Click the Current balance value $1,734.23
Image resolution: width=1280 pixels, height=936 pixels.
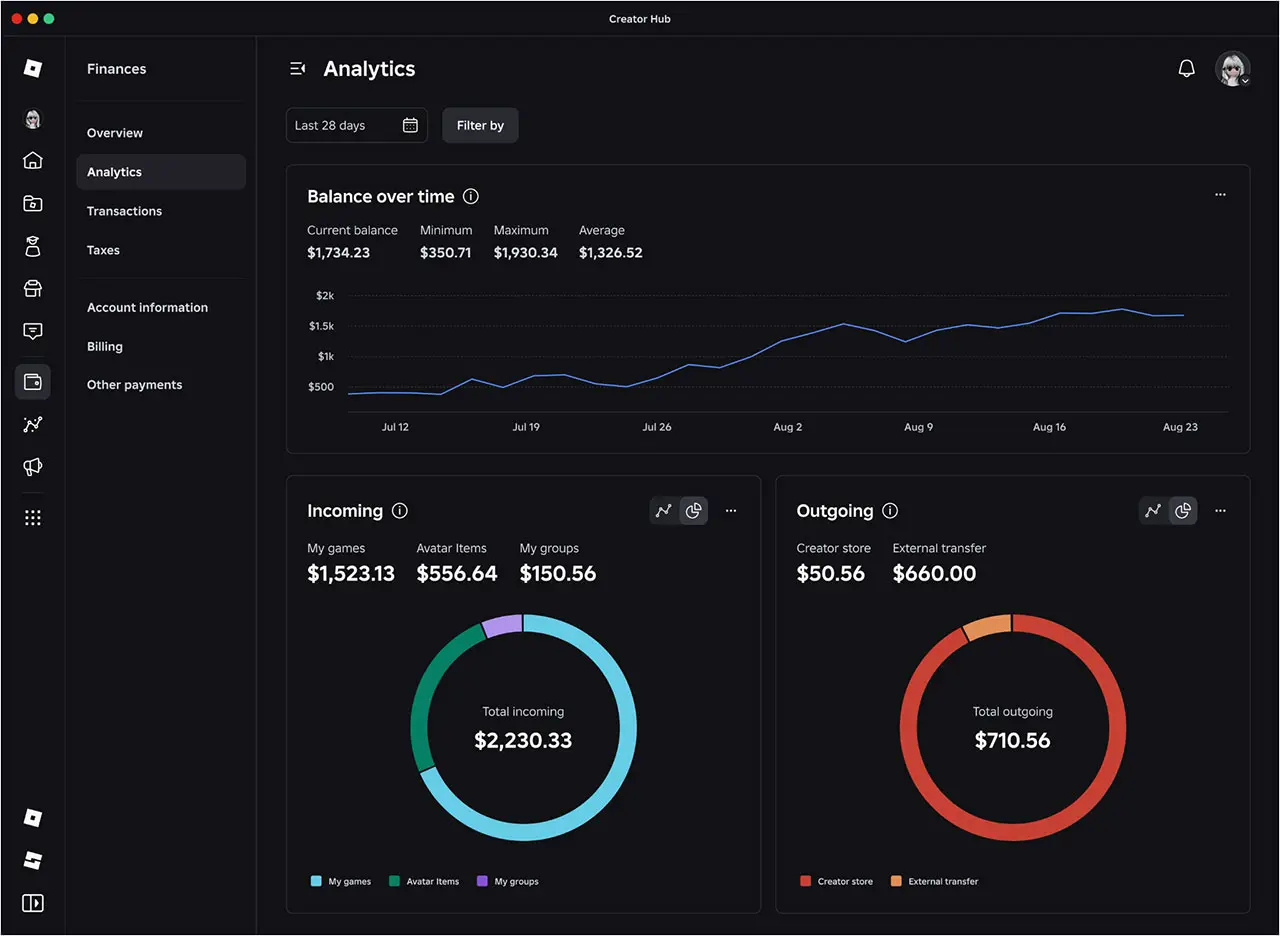click(338, 253)
